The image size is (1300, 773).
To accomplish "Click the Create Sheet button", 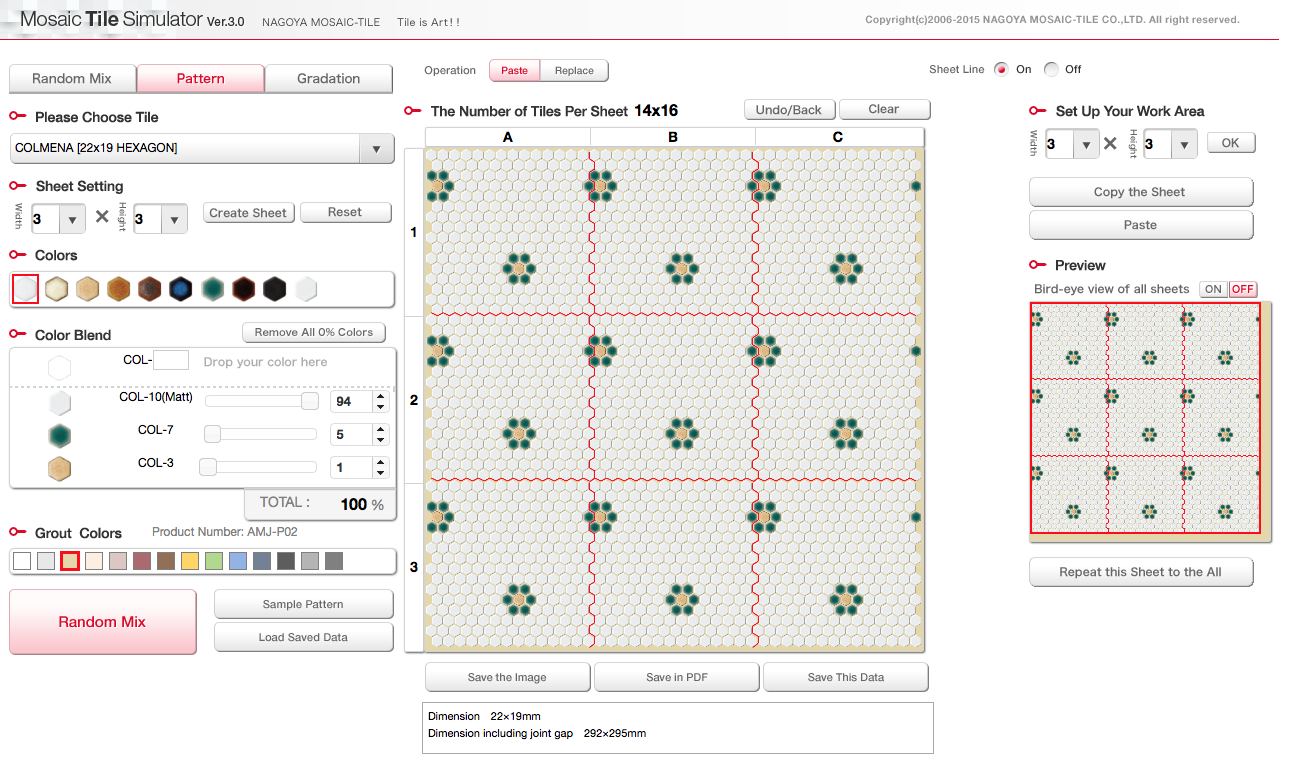I will coord(248,212).
